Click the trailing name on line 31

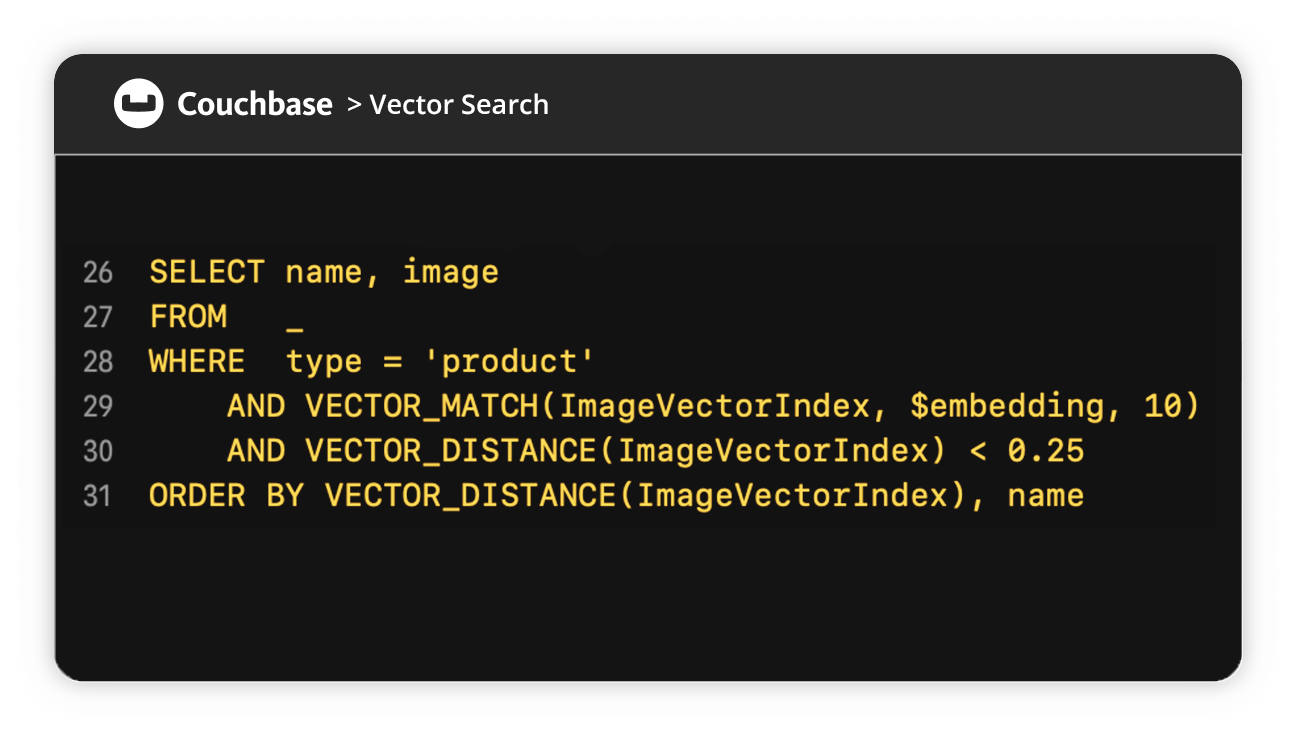pyautogui.click(x=1046, y=496)
